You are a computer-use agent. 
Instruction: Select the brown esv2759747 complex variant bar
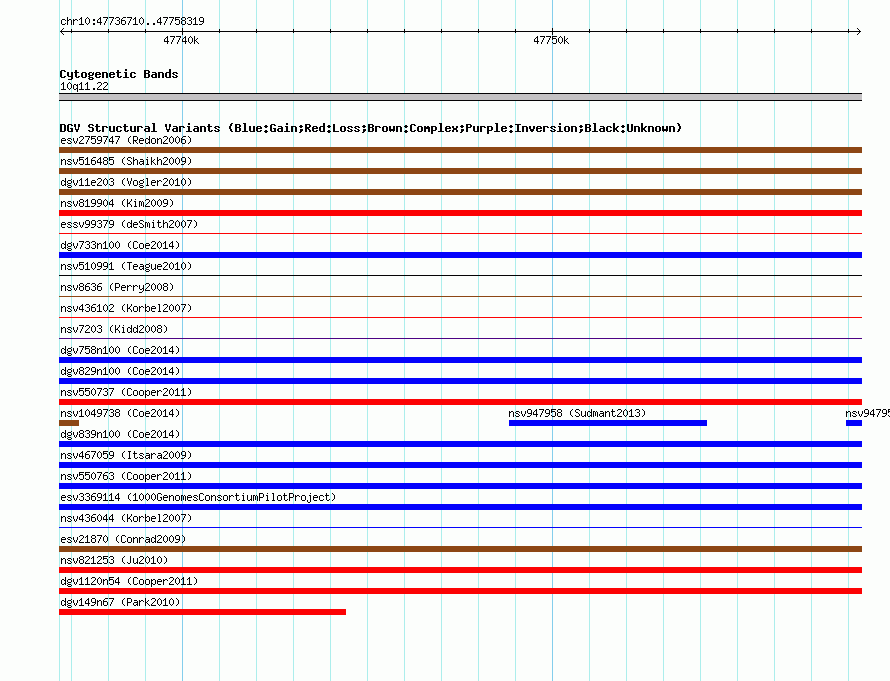point(460,150)
